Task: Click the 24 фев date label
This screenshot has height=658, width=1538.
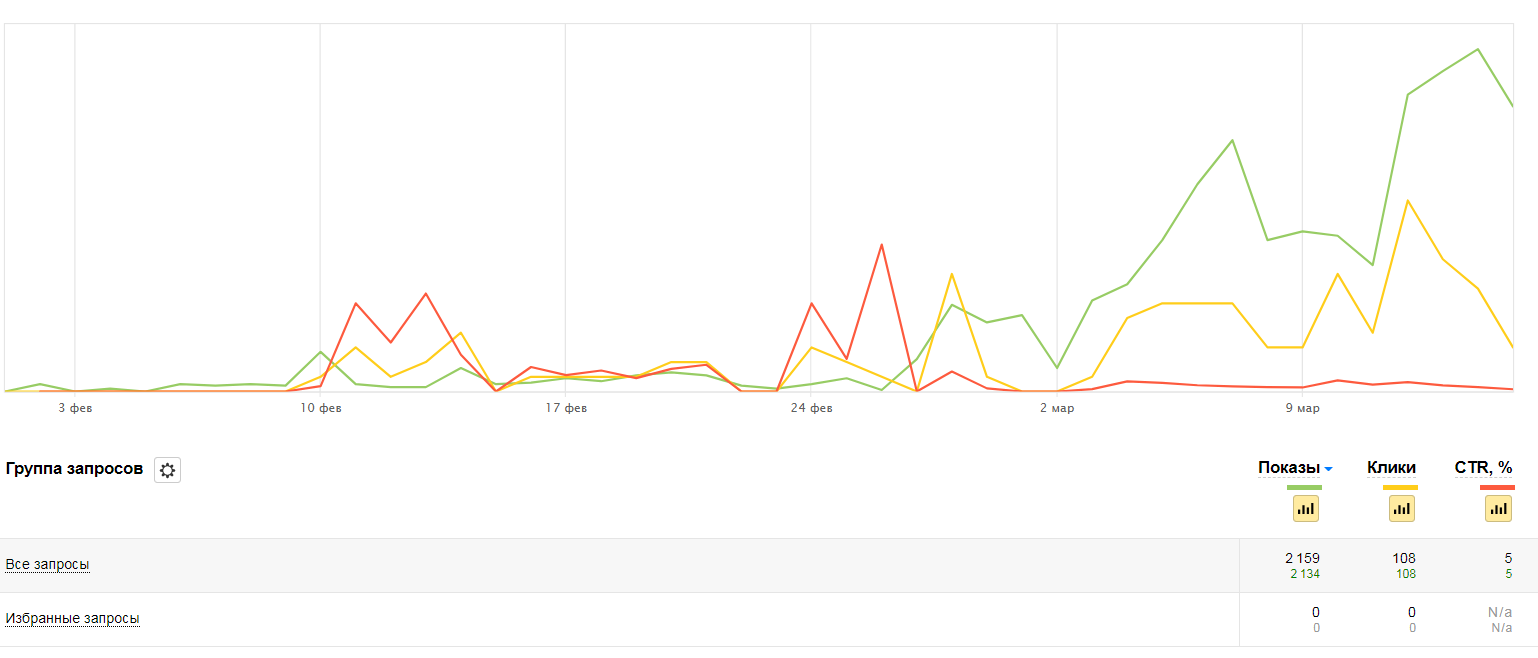Action: click(x=811, y=407)
